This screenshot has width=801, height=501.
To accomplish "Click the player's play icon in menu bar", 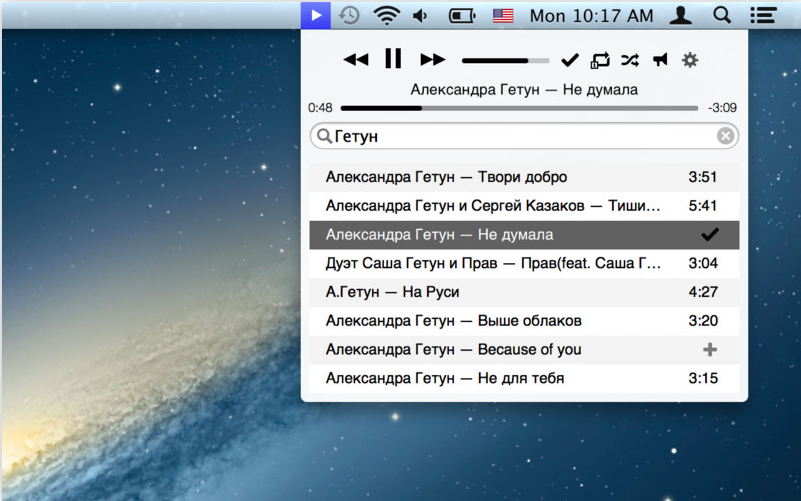I will (316, 15).
